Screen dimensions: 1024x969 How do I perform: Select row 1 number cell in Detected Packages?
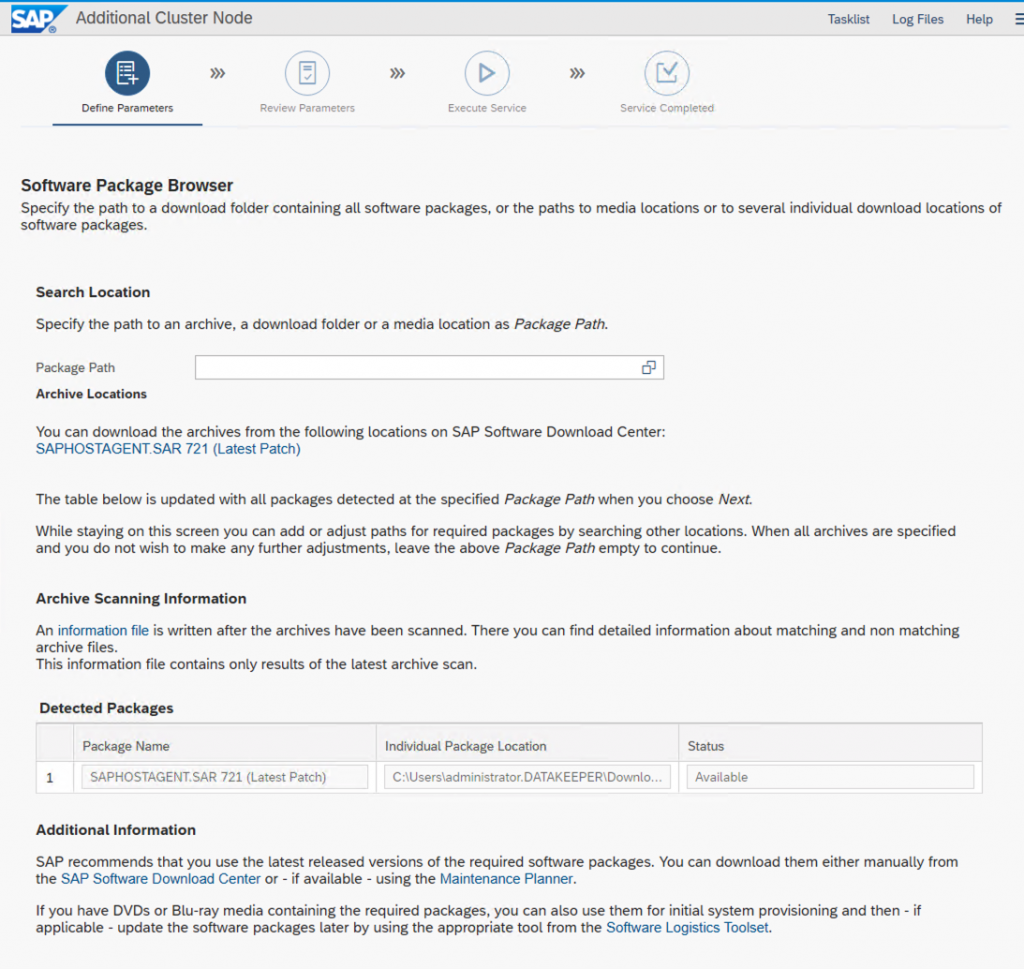(54, 778)
